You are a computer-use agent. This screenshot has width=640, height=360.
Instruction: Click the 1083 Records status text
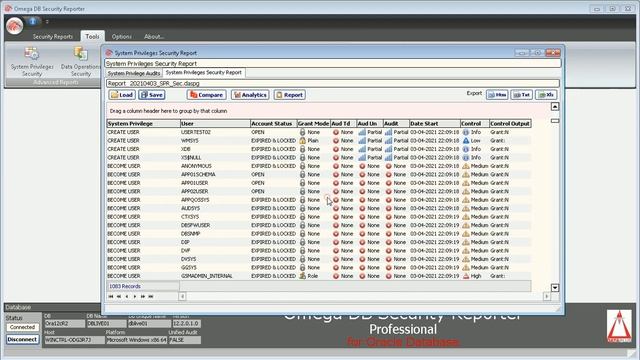(125, 286)
